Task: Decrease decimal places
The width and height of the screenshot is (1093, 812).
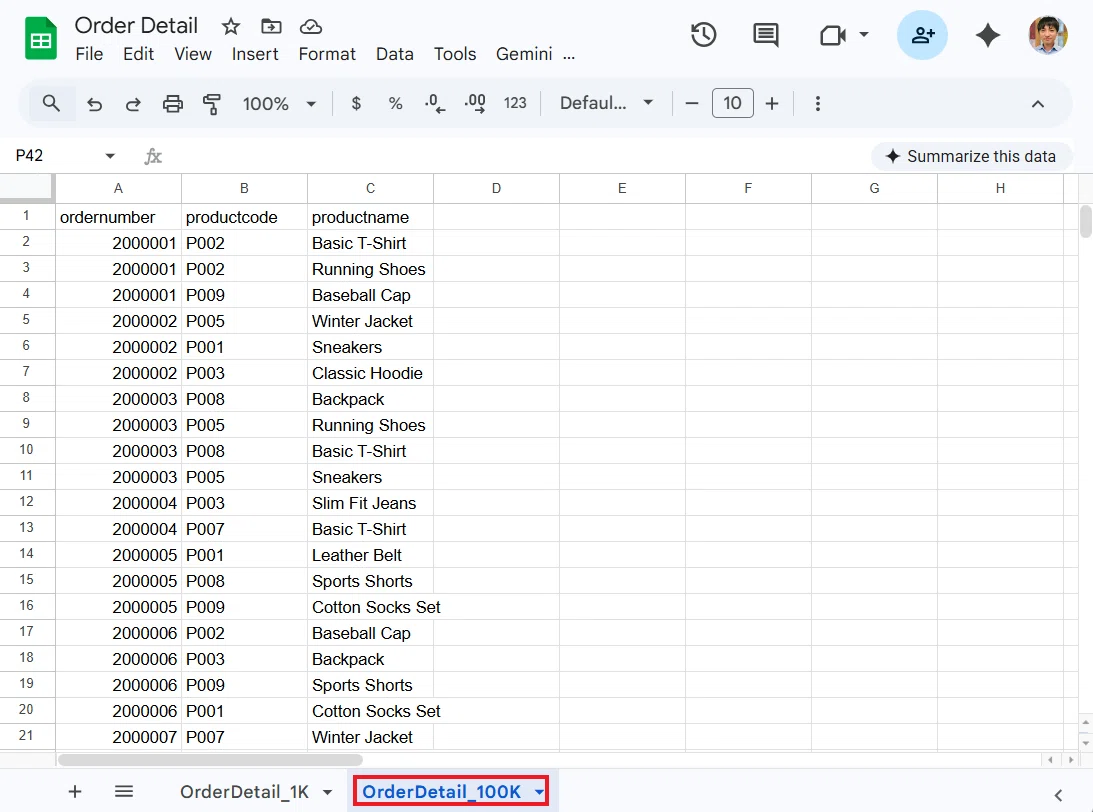Action: [435, 104]
